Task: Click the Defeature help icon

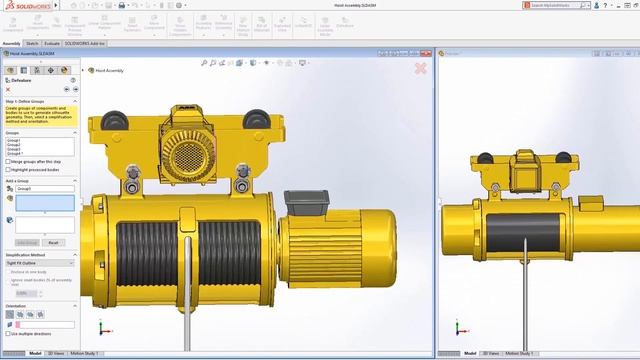Action: click(73, 80)
